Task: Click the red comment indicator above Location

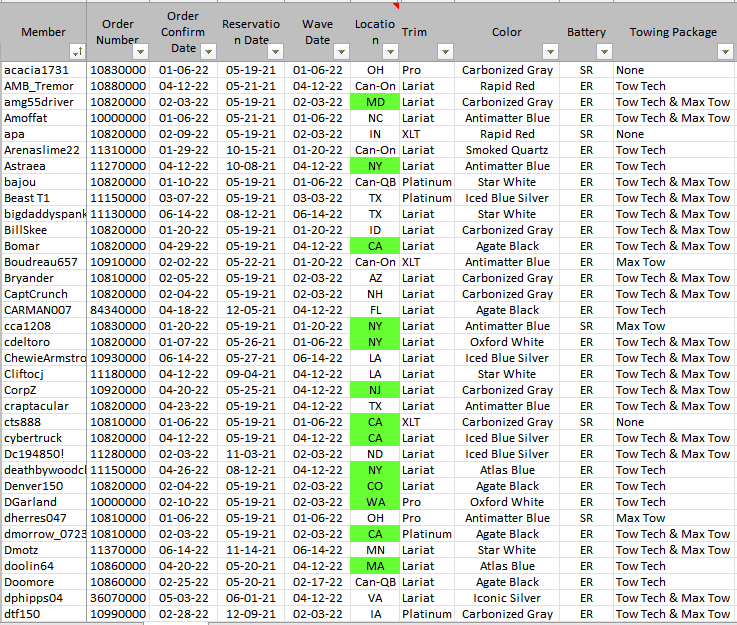Action: coord(397,5)
